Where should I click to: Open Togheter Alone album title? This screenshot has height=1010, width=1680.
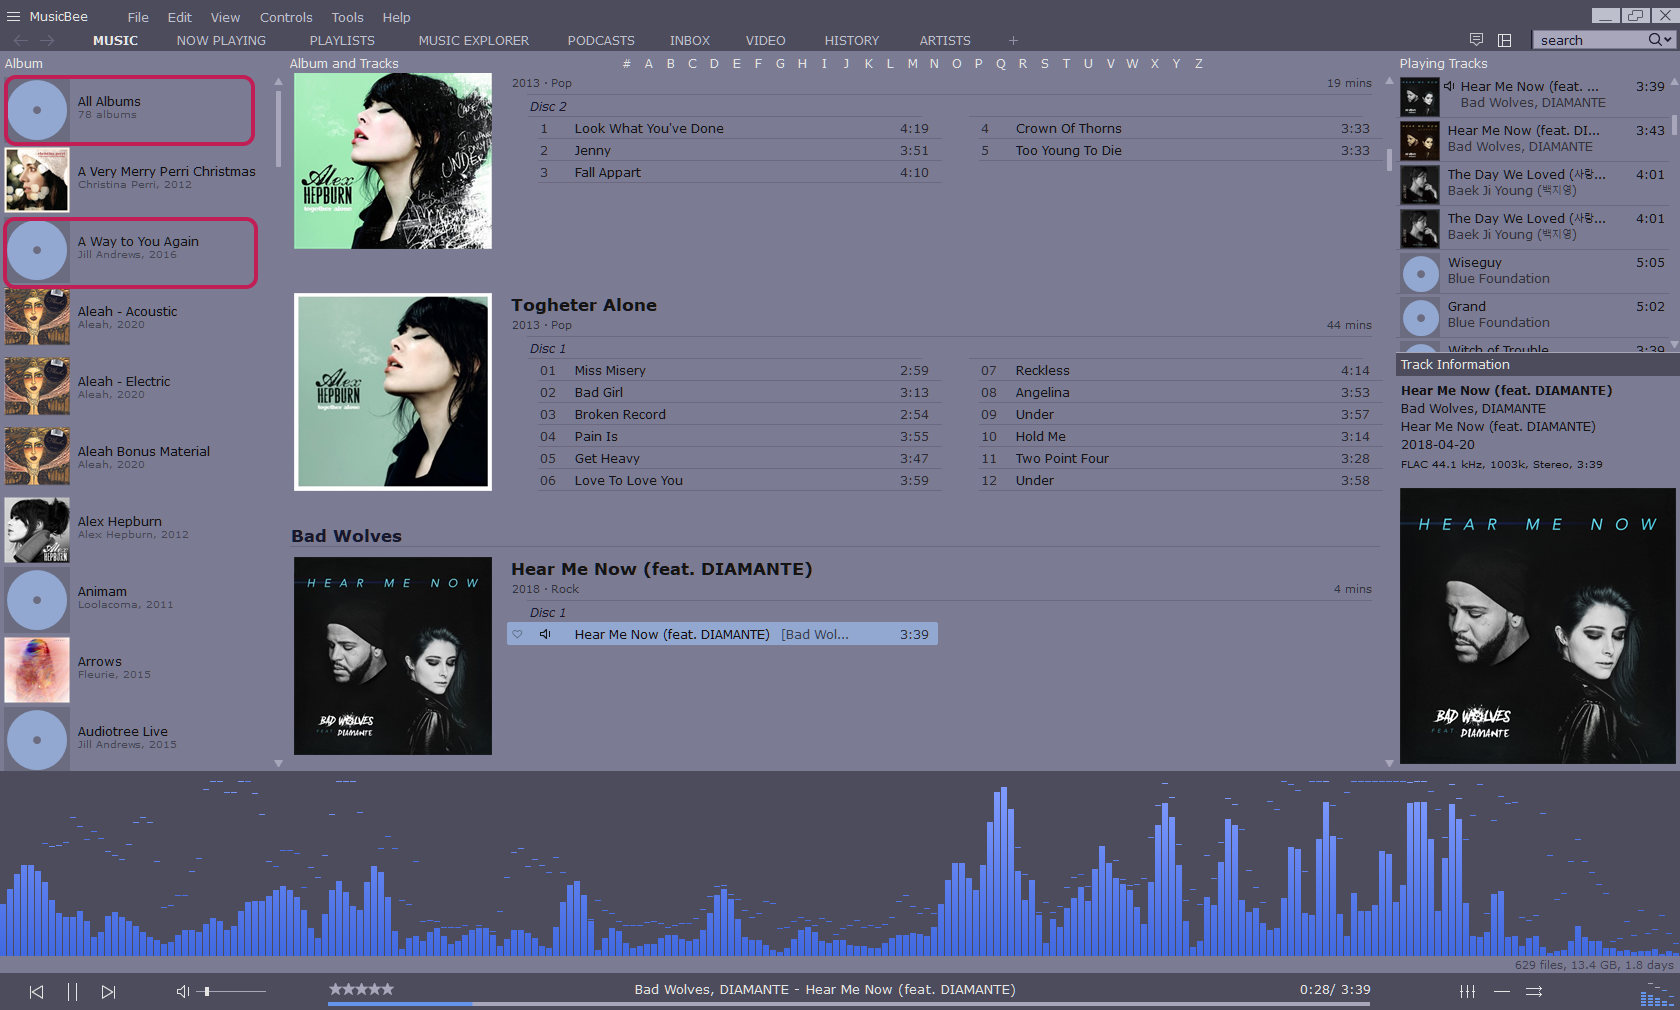[x=584, y=305]
